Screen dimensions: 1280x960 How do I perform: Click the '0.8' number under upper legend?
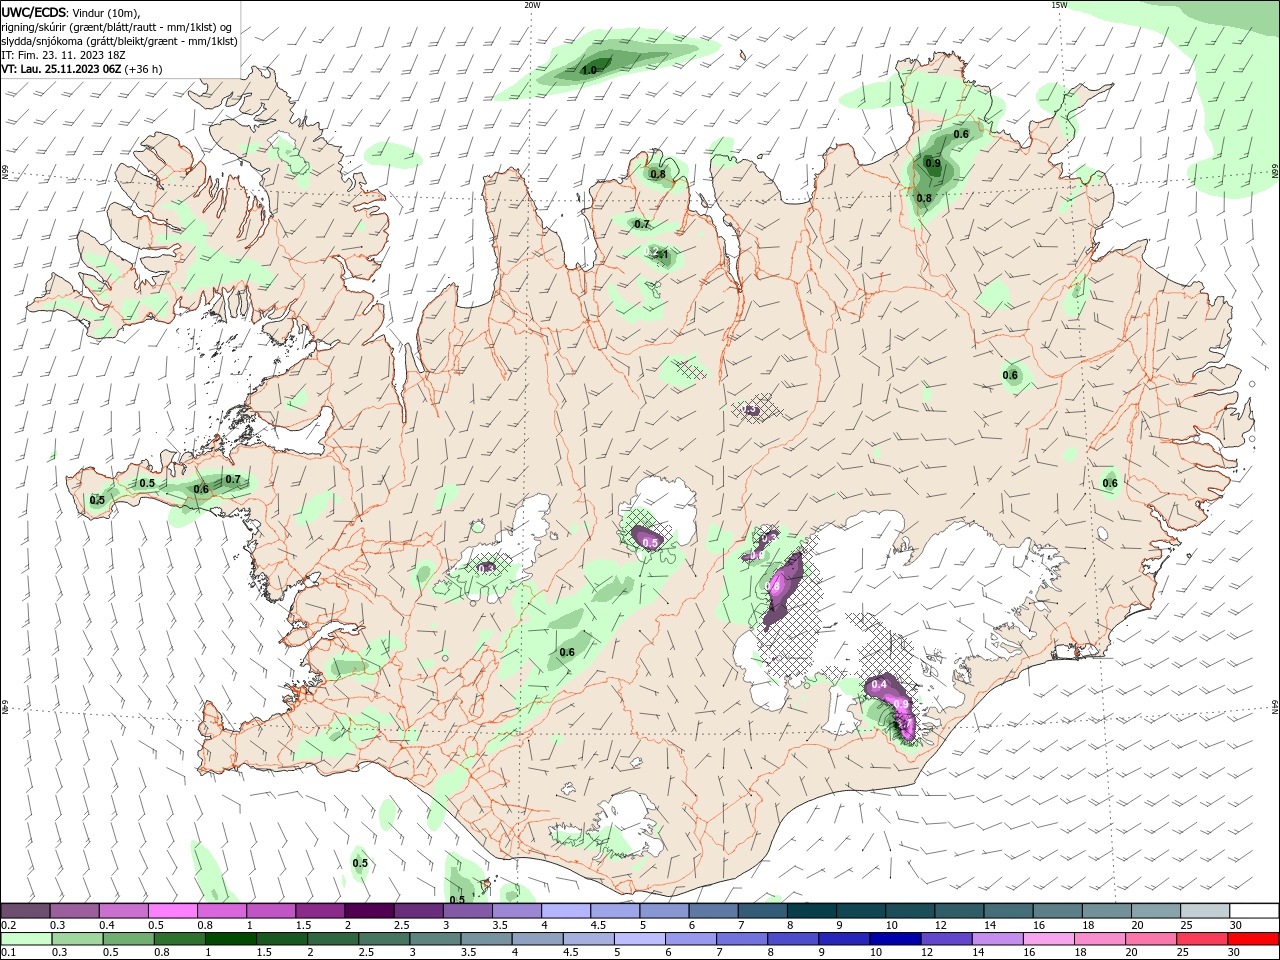205,925
